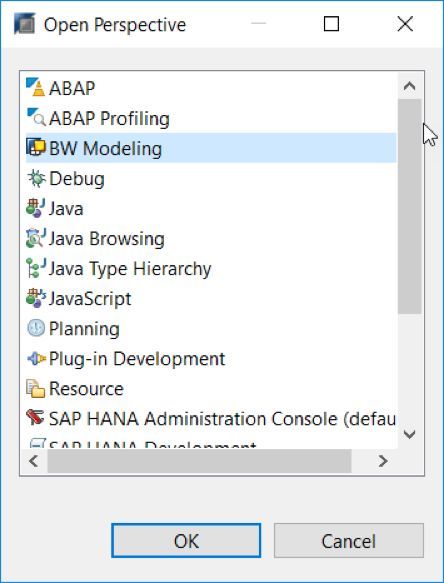
Task: Click the Planning clock icon
Action: tap(36, 328)
